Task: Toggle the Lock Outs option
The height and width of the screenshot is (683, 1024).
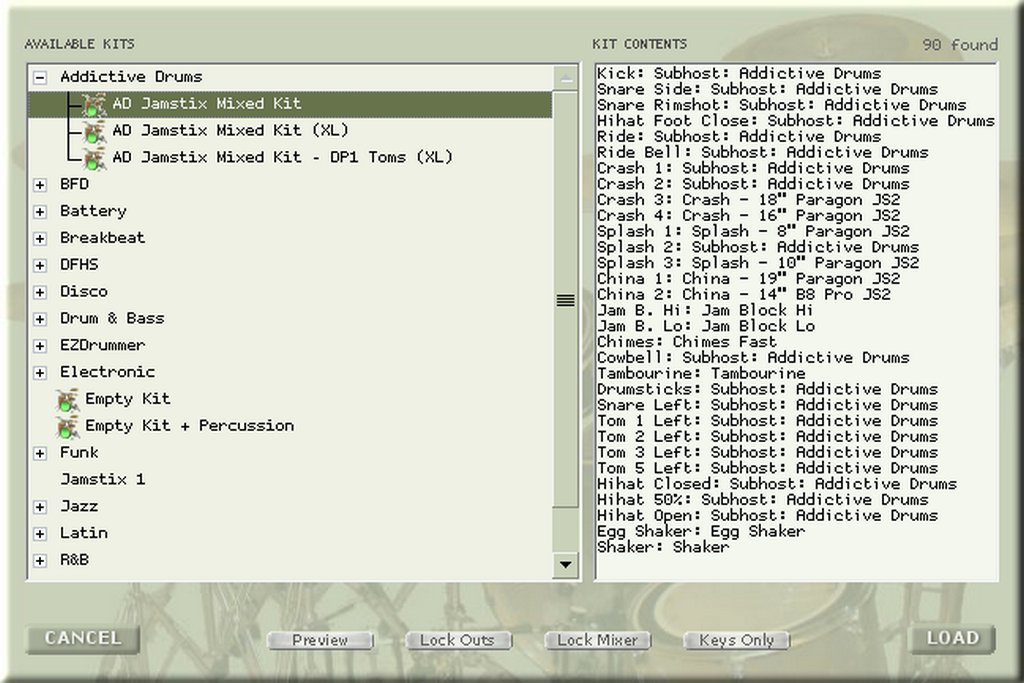Action: tap(458, 640)
